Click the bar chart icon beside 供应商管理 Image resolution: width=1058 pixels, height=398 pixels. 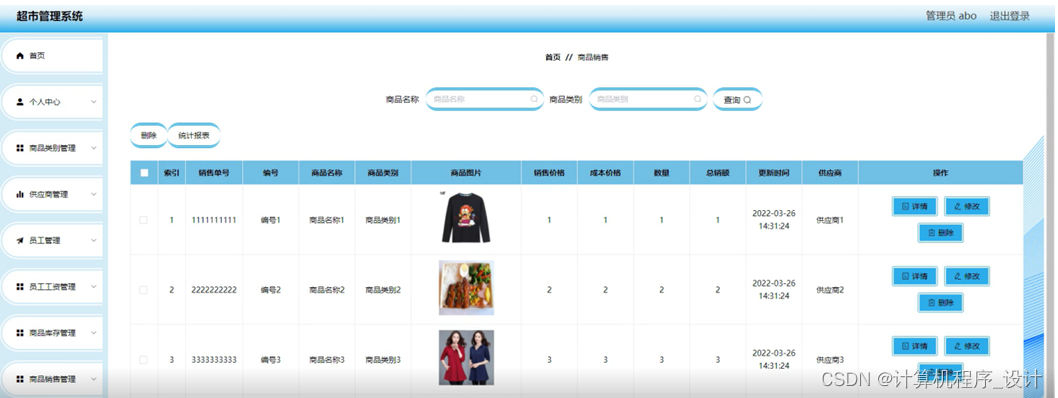coord(20,194)
